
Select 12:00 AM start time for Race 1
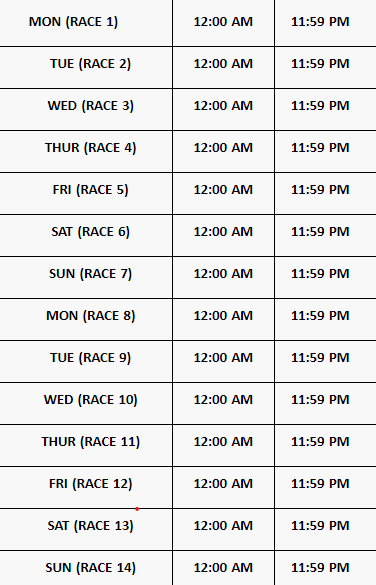[223, 22]
